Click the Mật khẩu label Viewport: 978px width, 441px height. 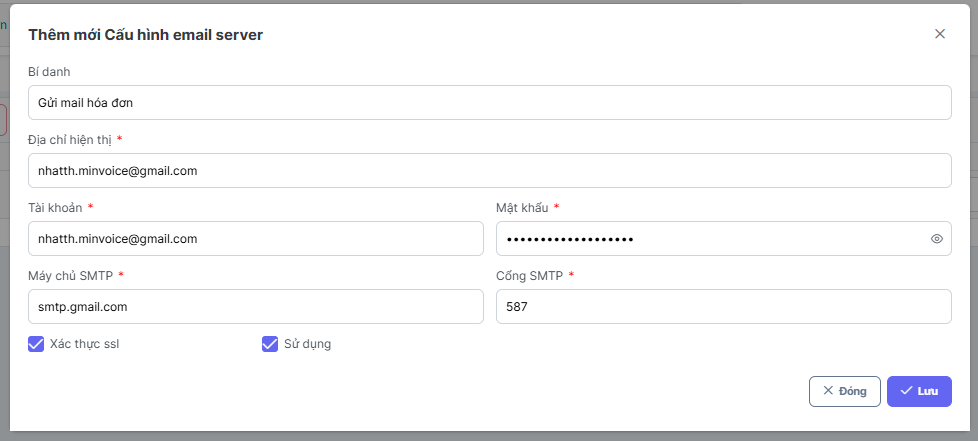pos(522,207)
